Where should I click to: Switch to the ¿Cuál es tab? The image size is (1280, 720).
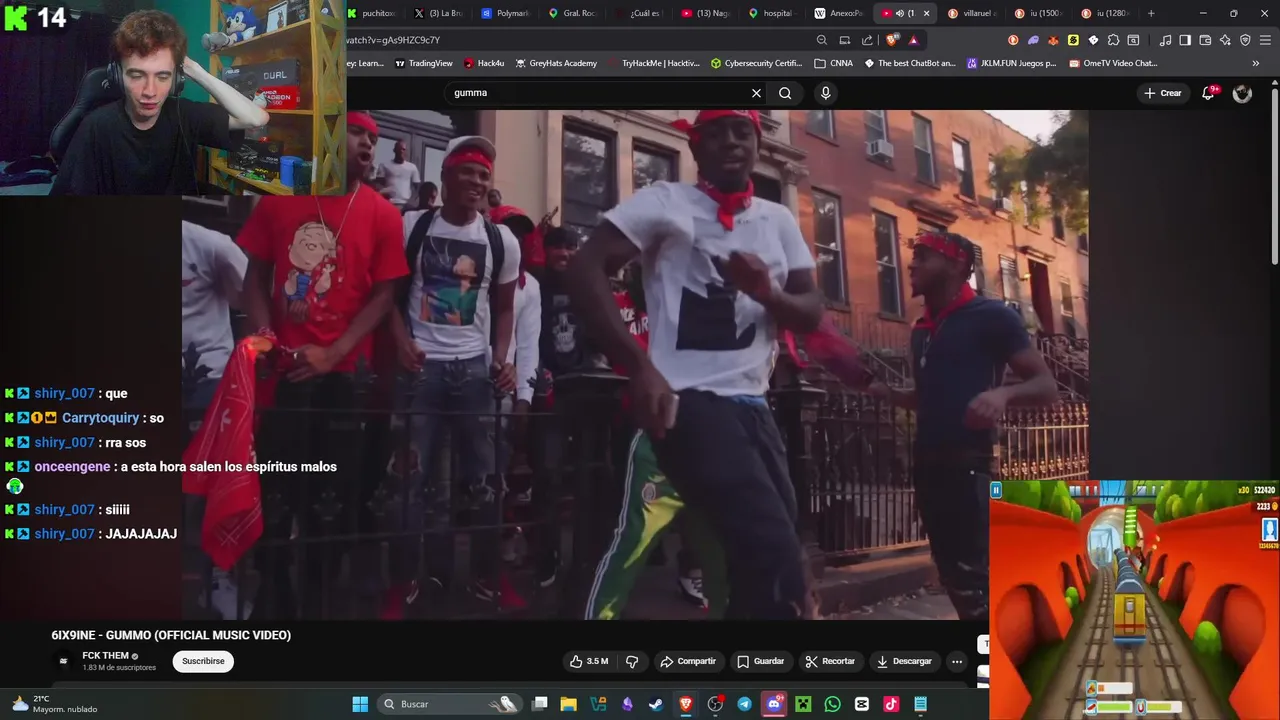click(640, 13)
